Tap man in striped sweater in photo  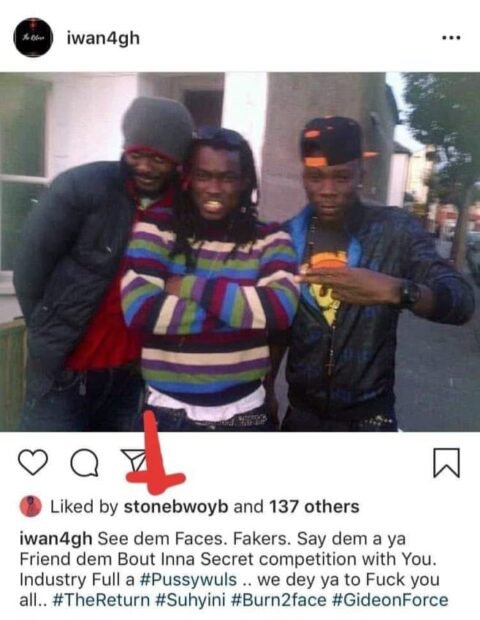point(210,281)
